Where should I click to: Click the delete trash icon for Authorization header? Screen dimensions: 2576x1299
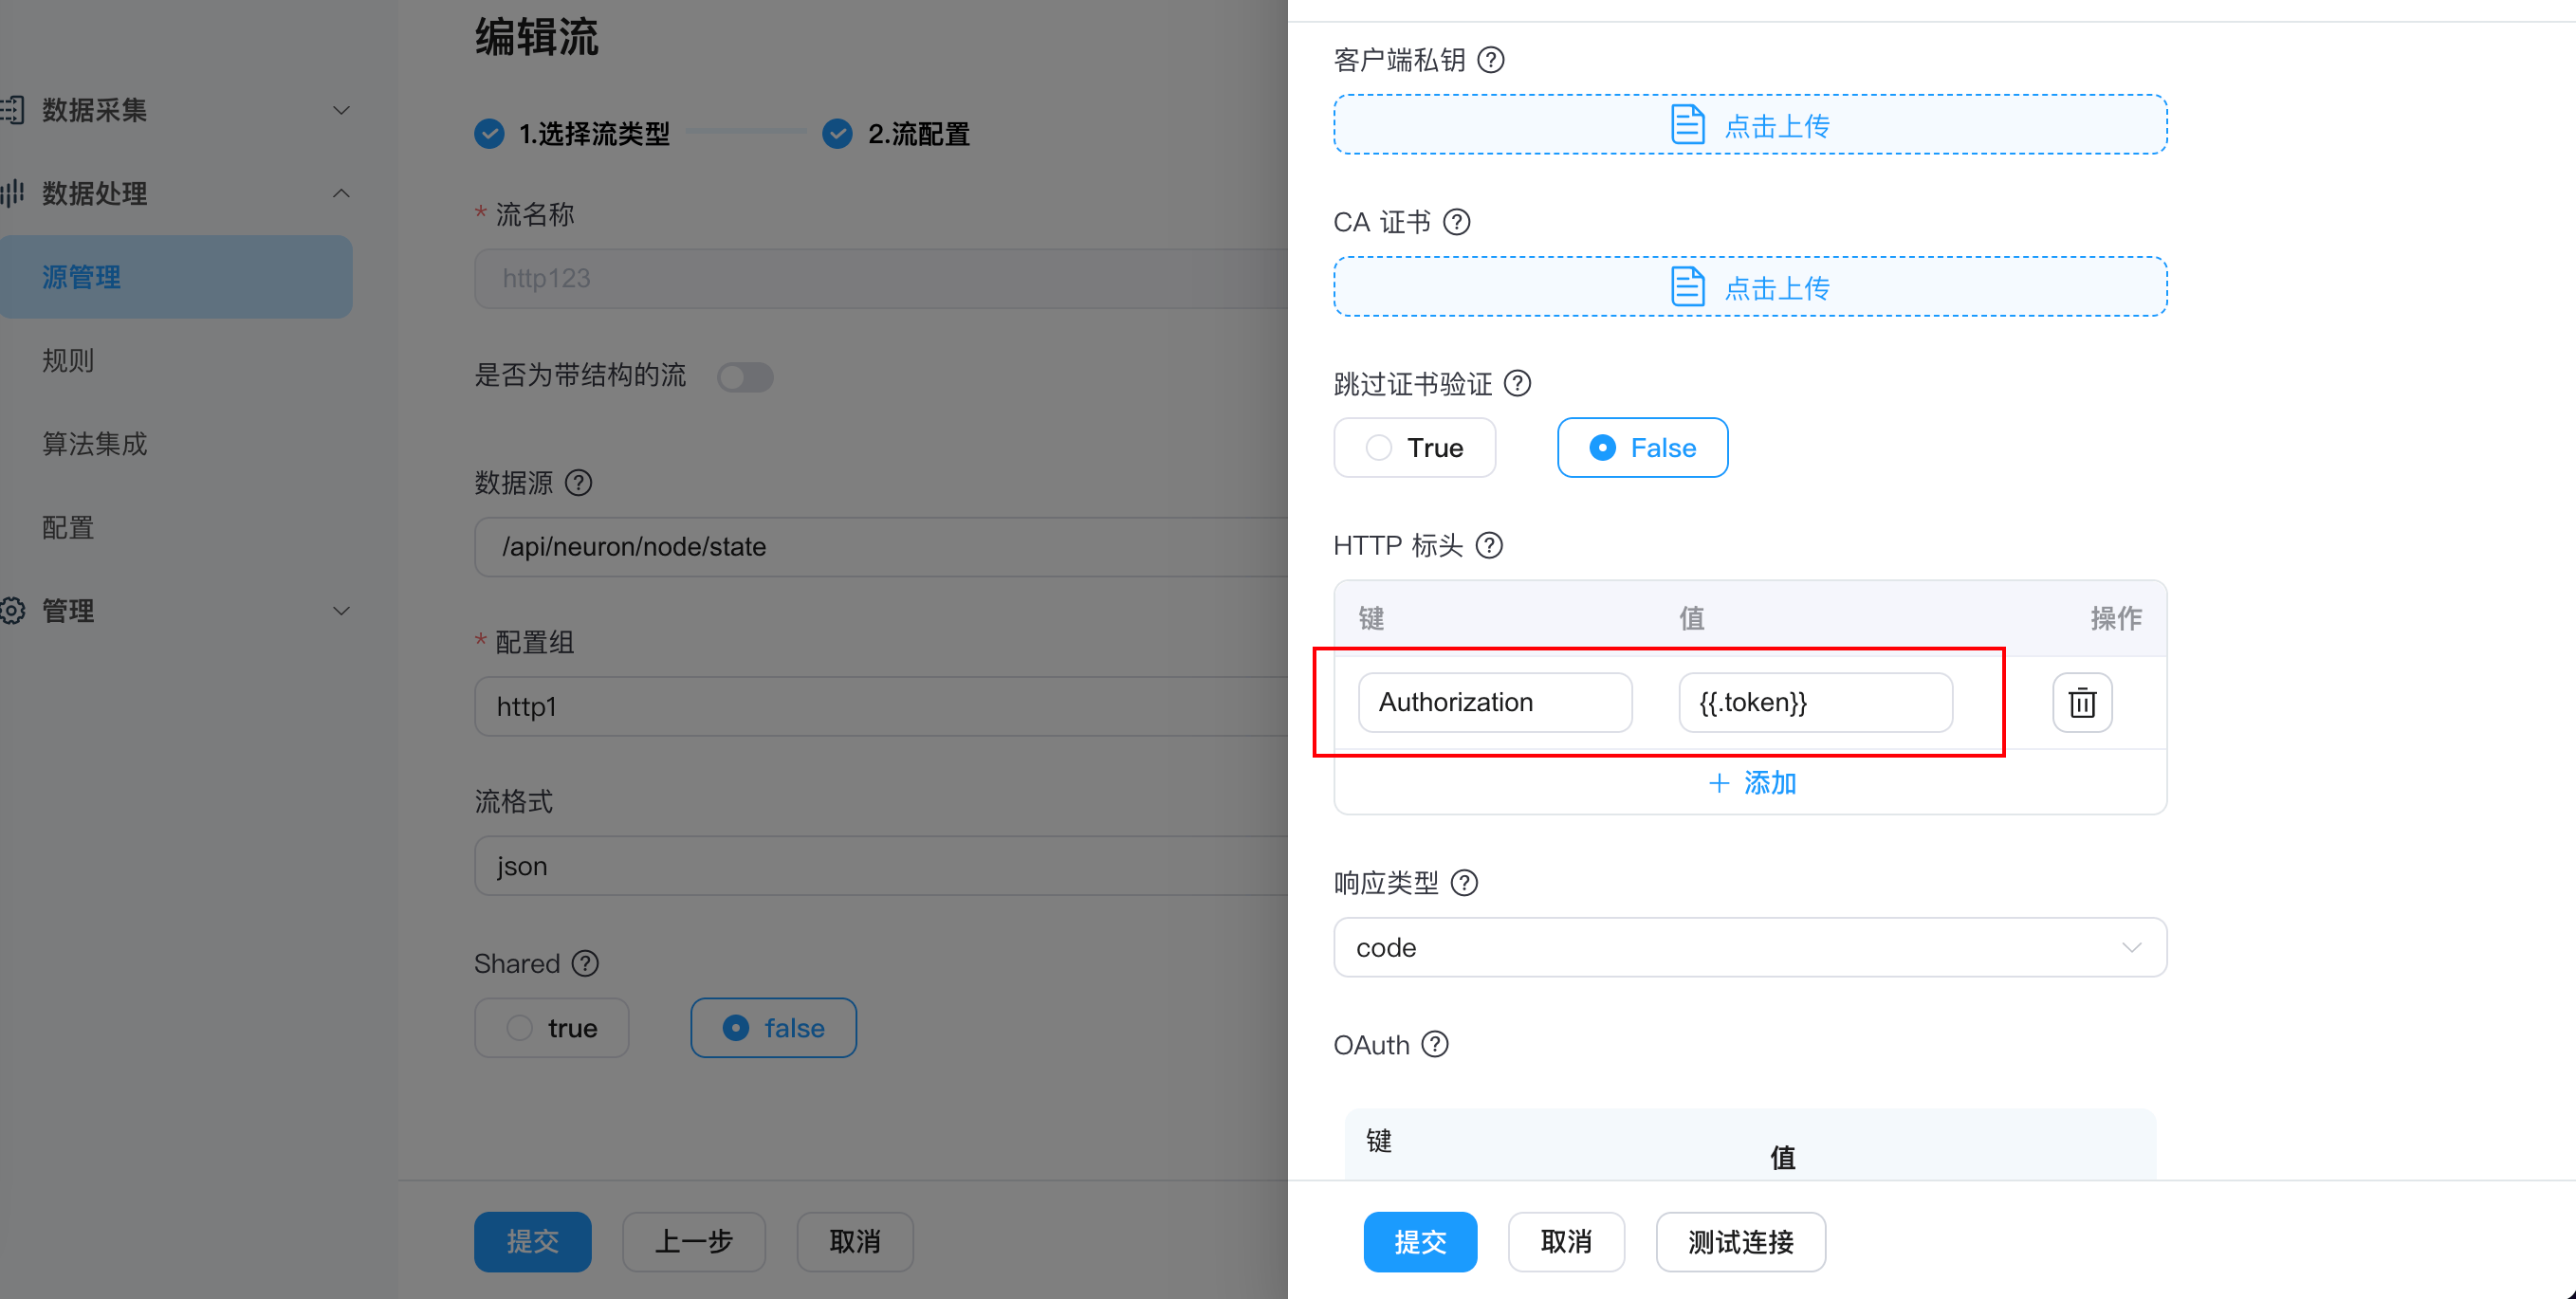coord(2081,702)
